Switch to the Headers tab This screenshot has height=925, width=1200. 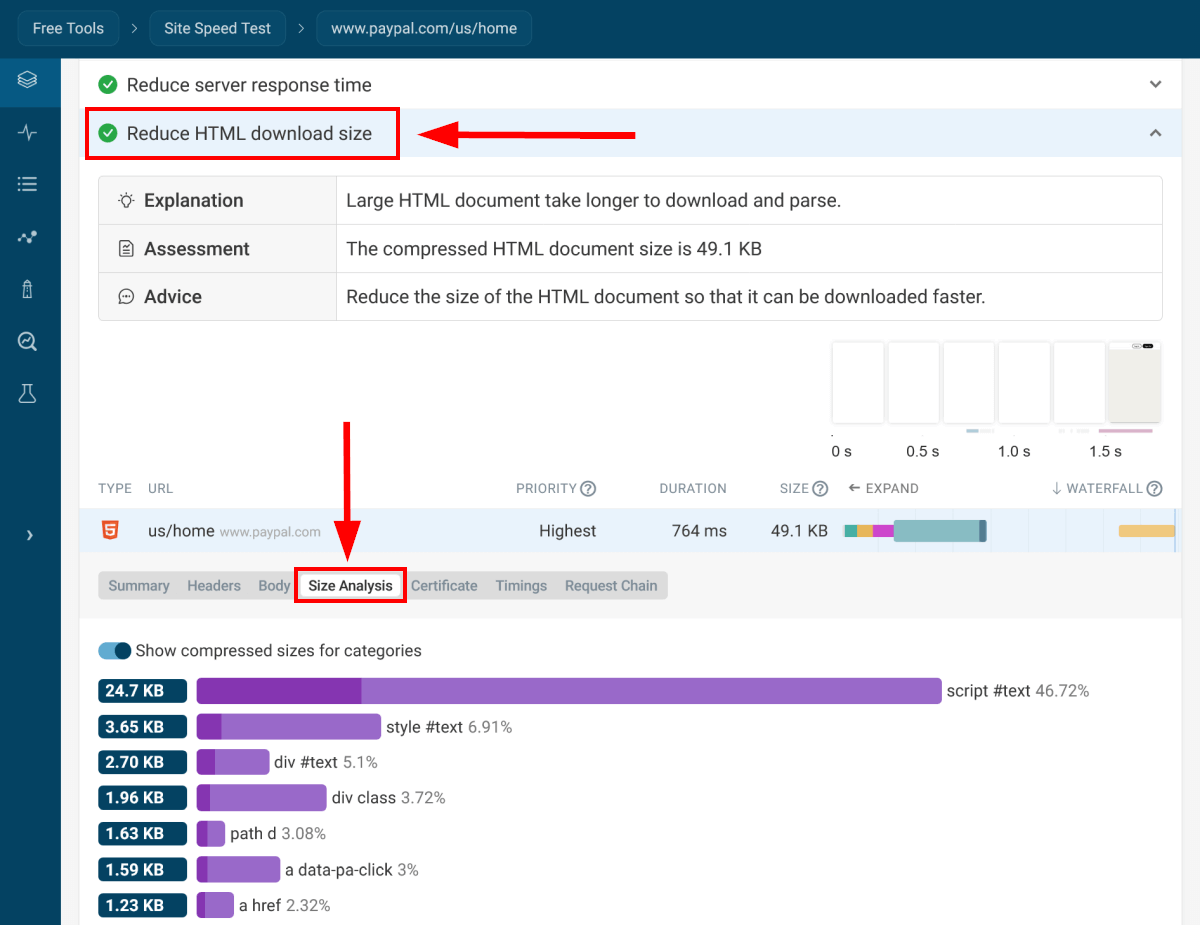point(214,586)
